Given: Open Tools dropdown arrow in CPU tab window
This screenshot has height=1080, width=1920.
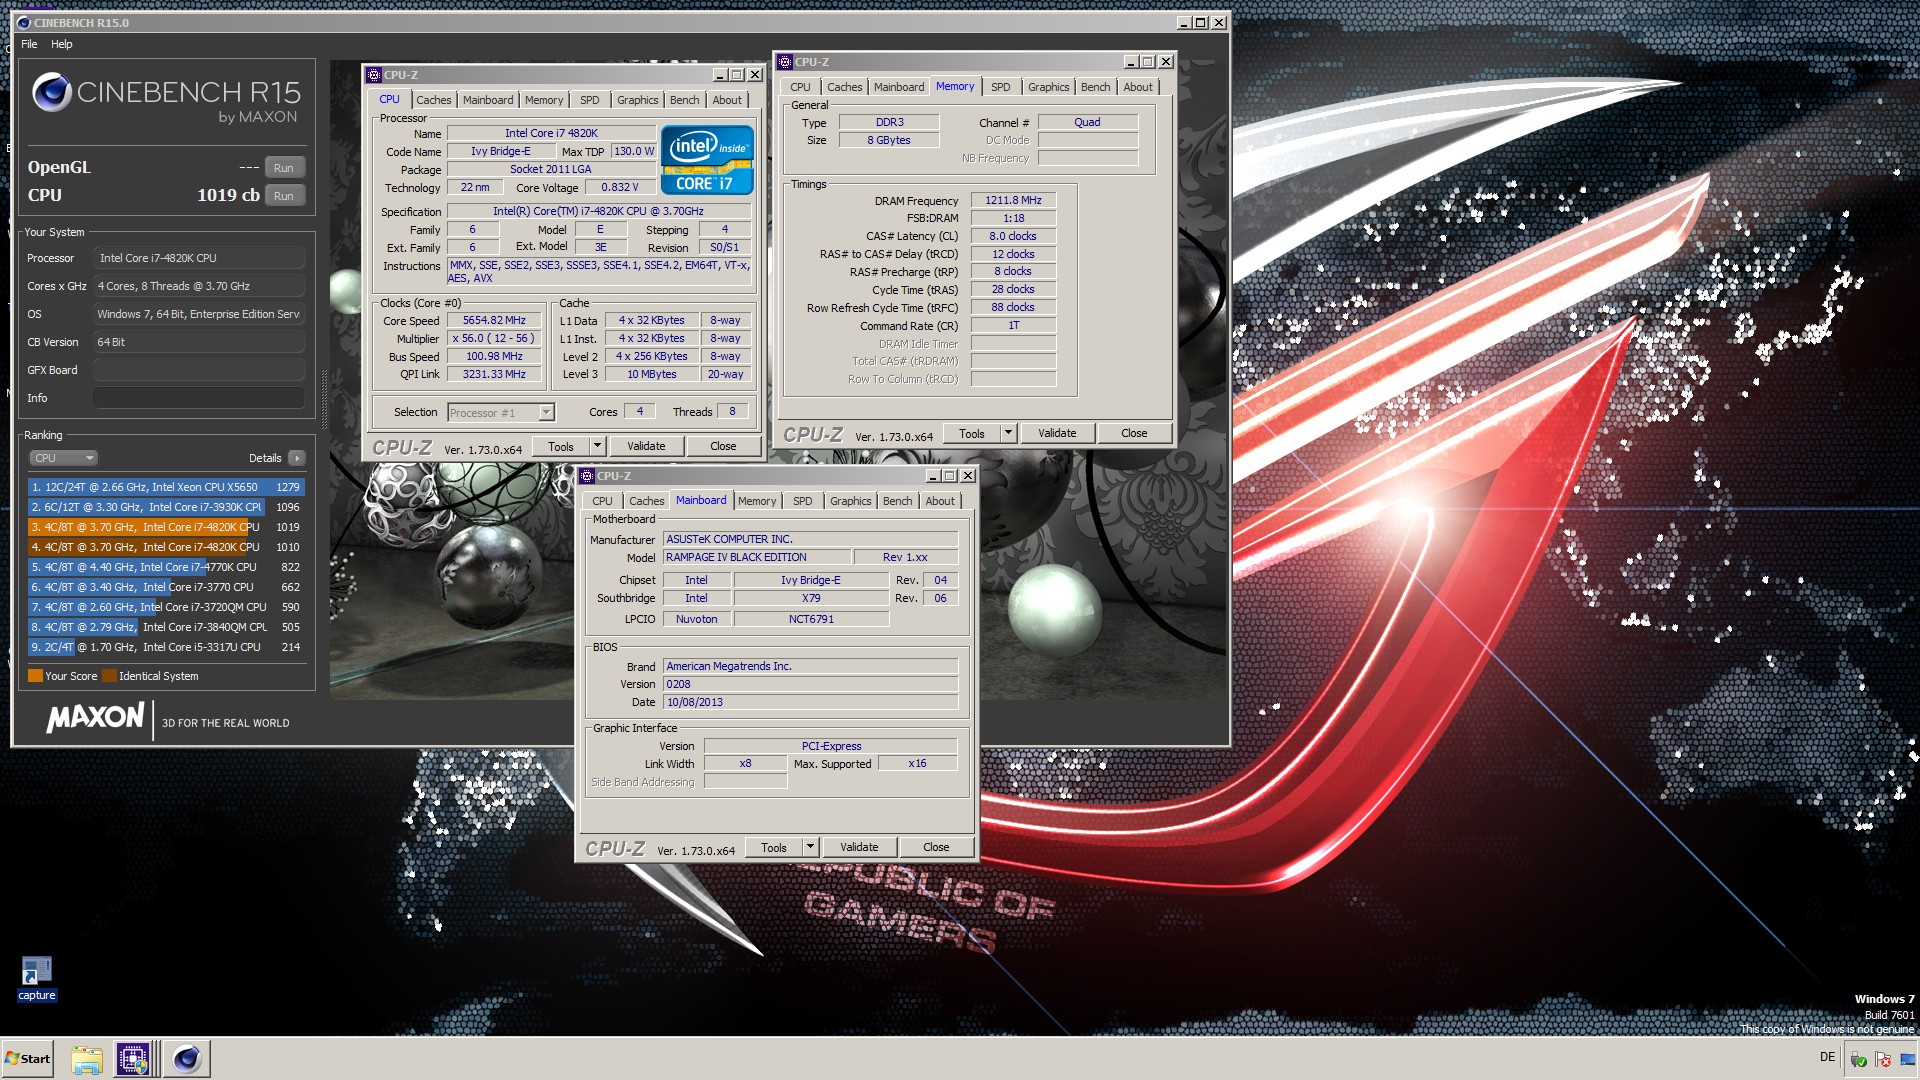Looking at the screenshot, I should pos(598,447).
